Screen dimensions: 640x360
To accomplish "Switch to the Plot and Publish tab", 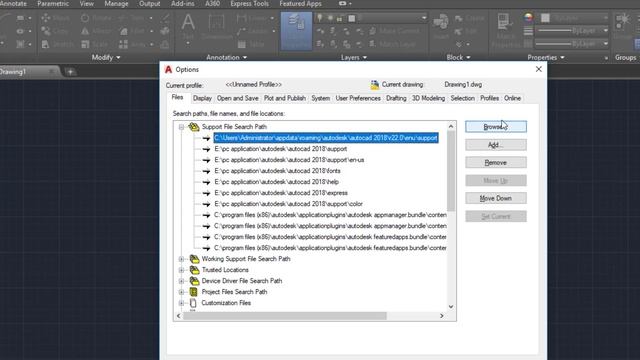I will (x=284, y=98).
